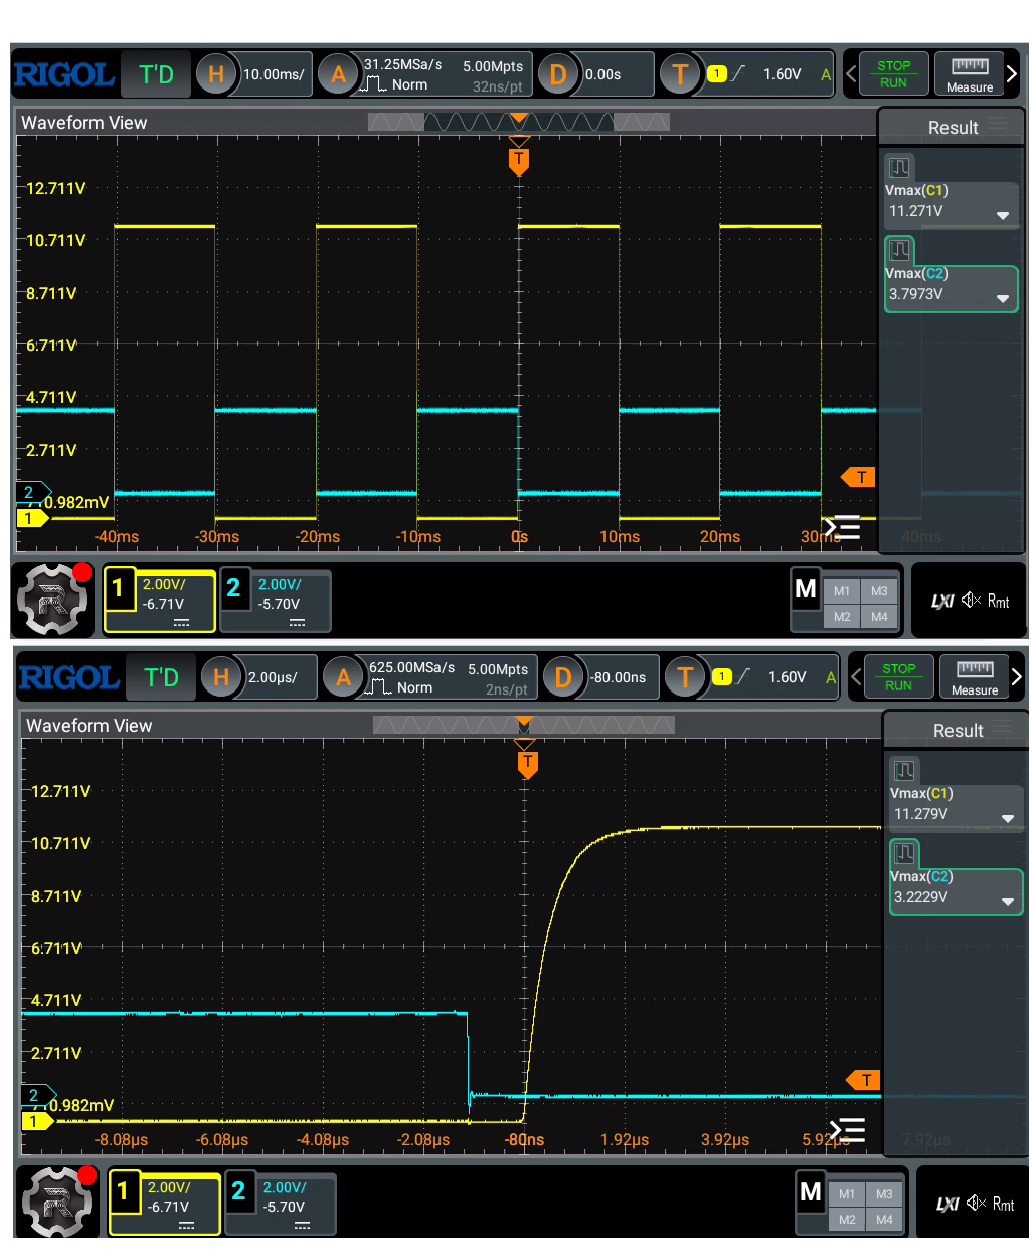Expand Vmax(C2) 3.7973V result dropdown

[1003, 298]
